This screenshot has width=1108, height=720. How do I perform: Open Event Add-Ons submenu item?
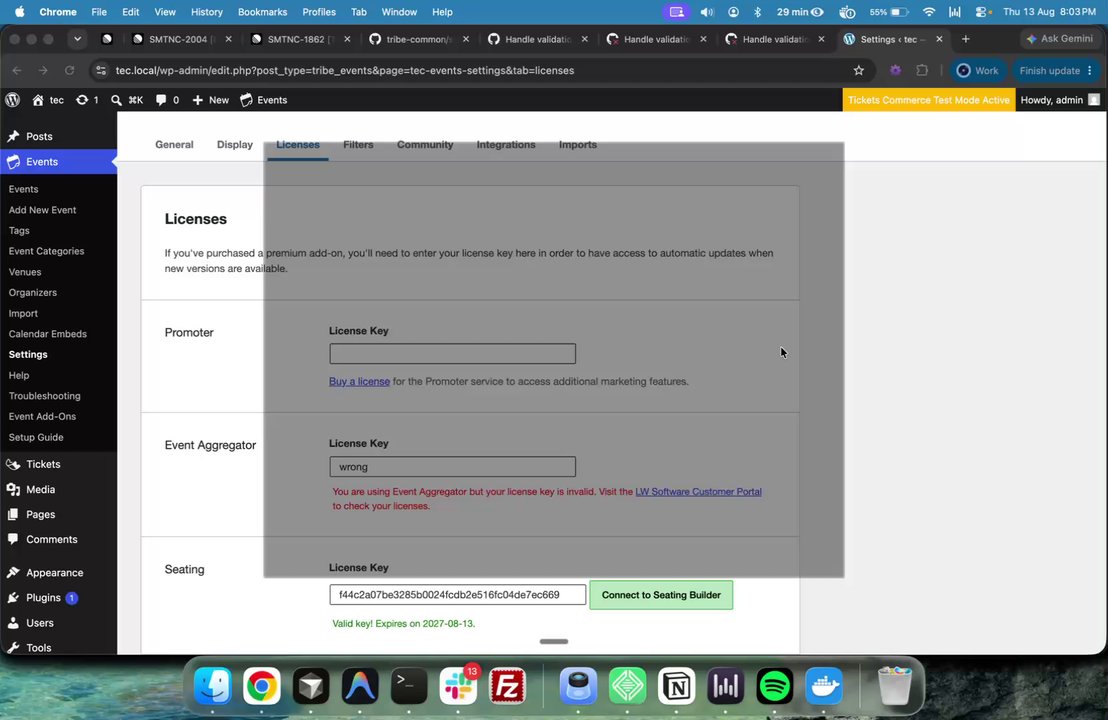pos(42,416)
